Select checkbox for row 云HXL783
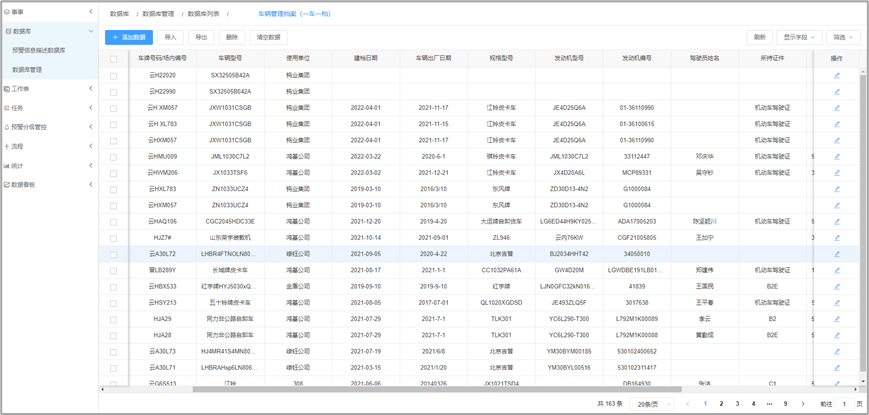This screenshot has height=415, width=869. pos(114,189)
